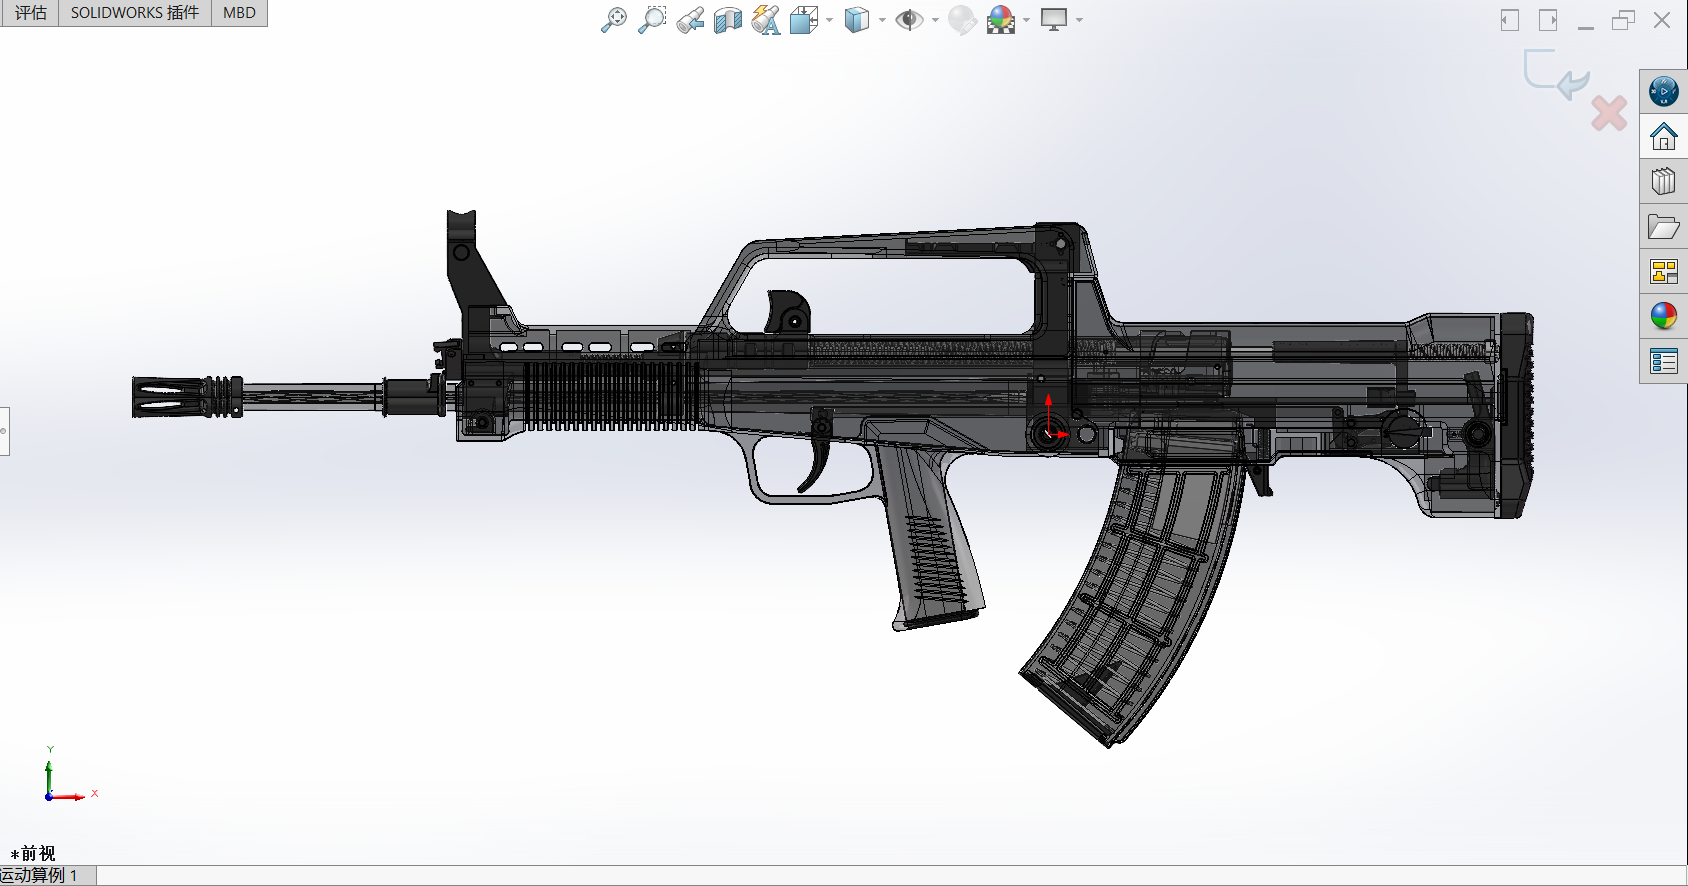Click the Apply Scene icon
Screen dimensions: 1688x886
coord(1001,19)
